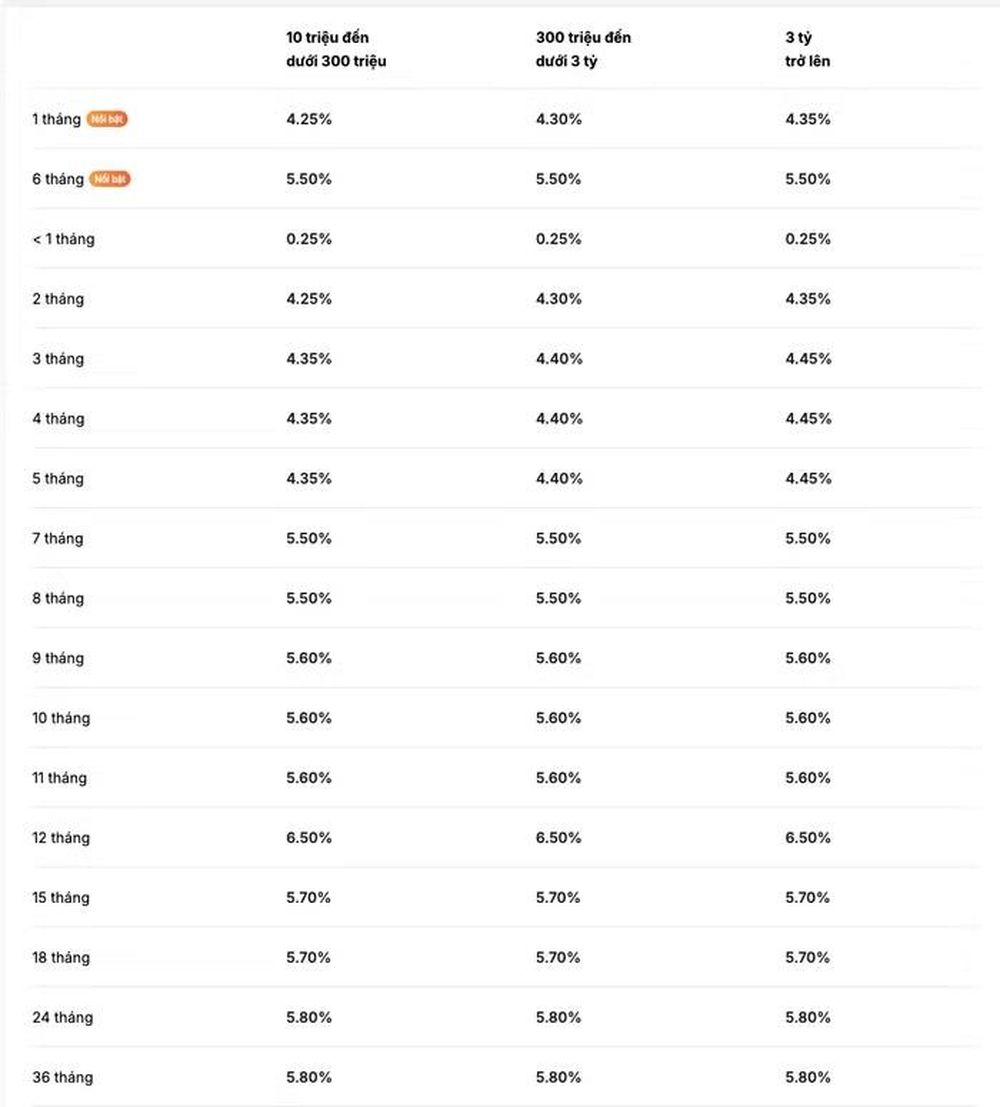Select the 1 tháng term row label
Viewport: 1000px width, 1107px height.
click(x=56, y=119)
